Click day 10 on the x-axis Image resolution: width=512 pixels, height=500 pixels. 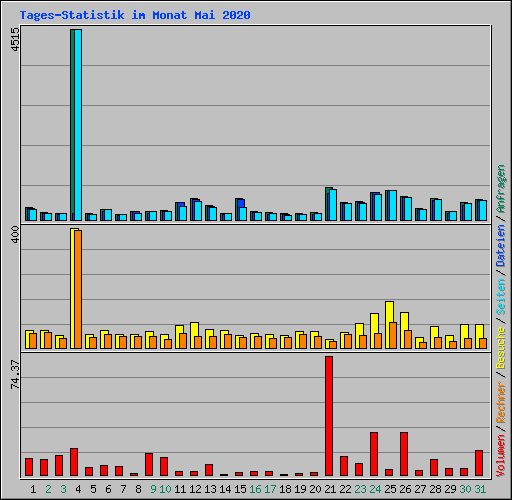(x=165, y=489)
